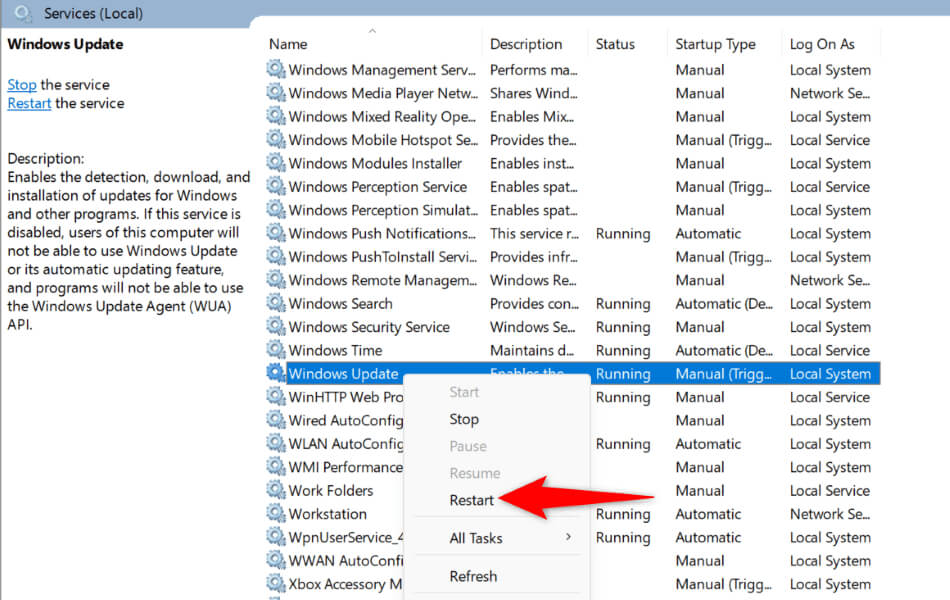Screen dimensions: 950x600
Task: Click the Status column header
Action: [615, 44]
